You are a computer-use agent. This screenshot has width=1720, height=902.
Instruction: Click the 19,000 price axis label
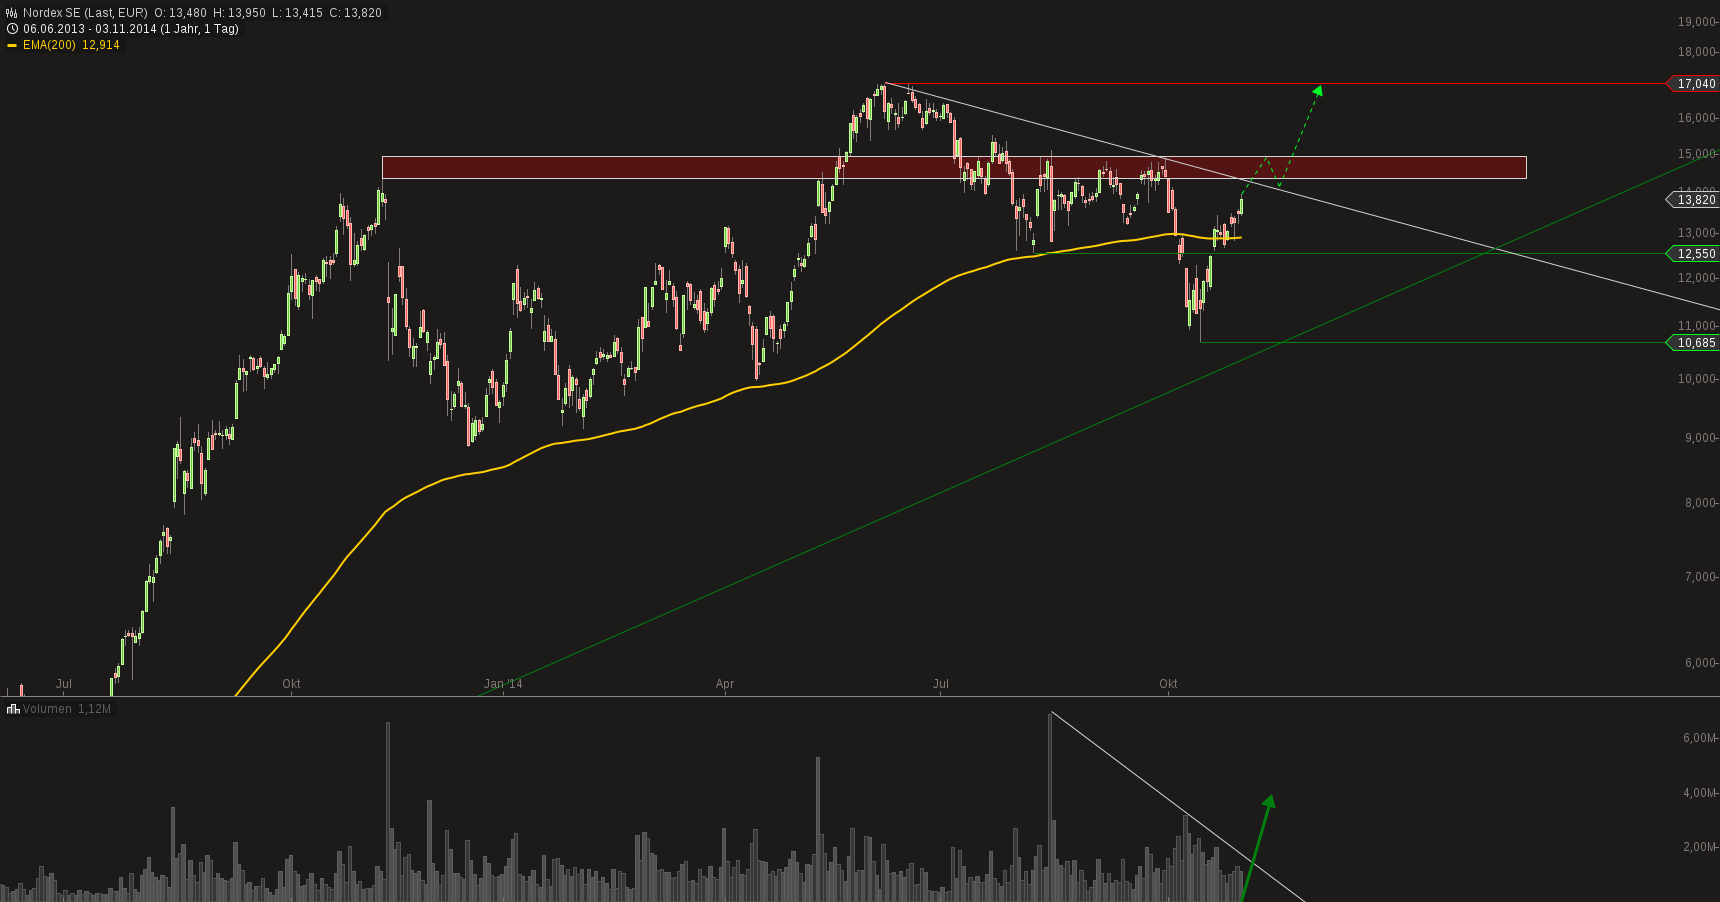1696,22
